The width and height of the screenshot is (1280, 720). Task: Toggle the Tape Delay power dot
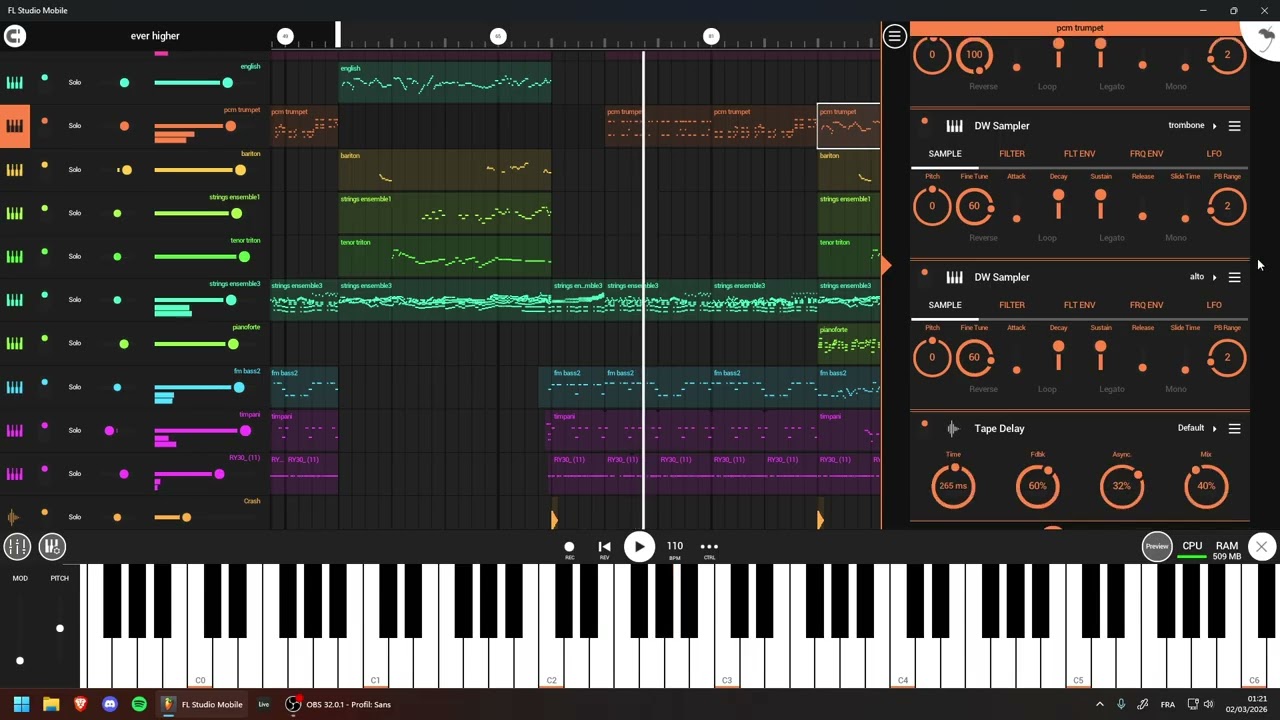(x=924, y=424)
